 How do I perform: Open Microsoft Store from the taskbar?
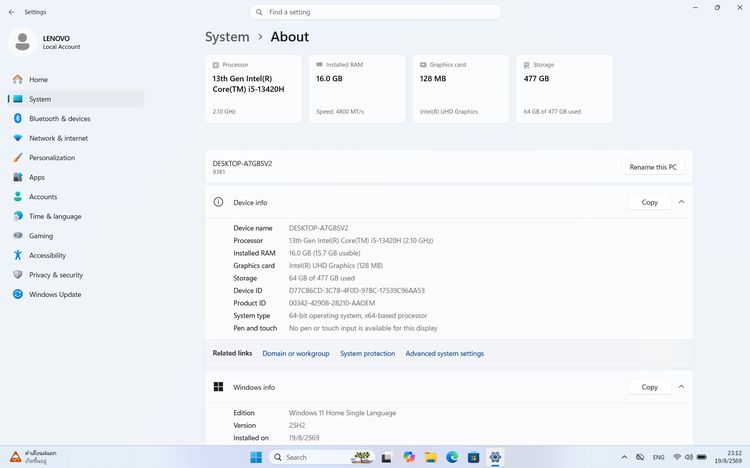(x=474, y=457)
